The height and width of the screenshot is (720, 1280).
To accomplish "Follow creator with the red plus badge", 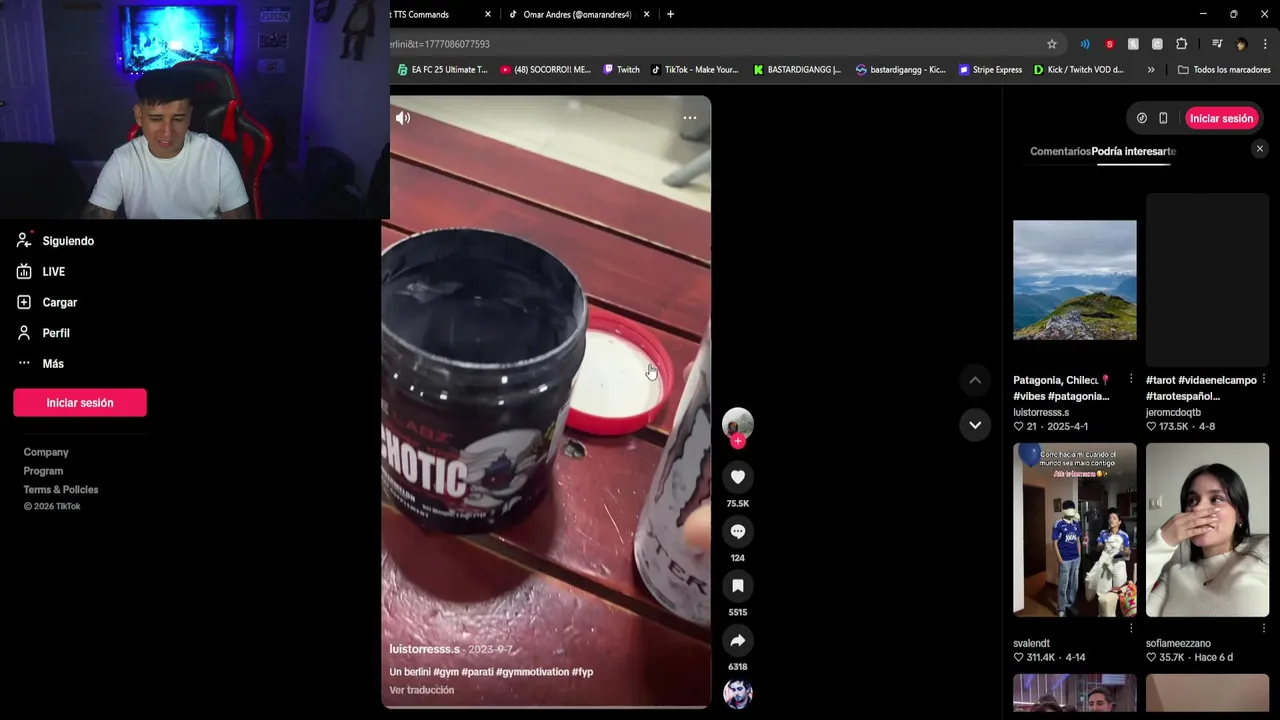I will (x=738, y=441).
